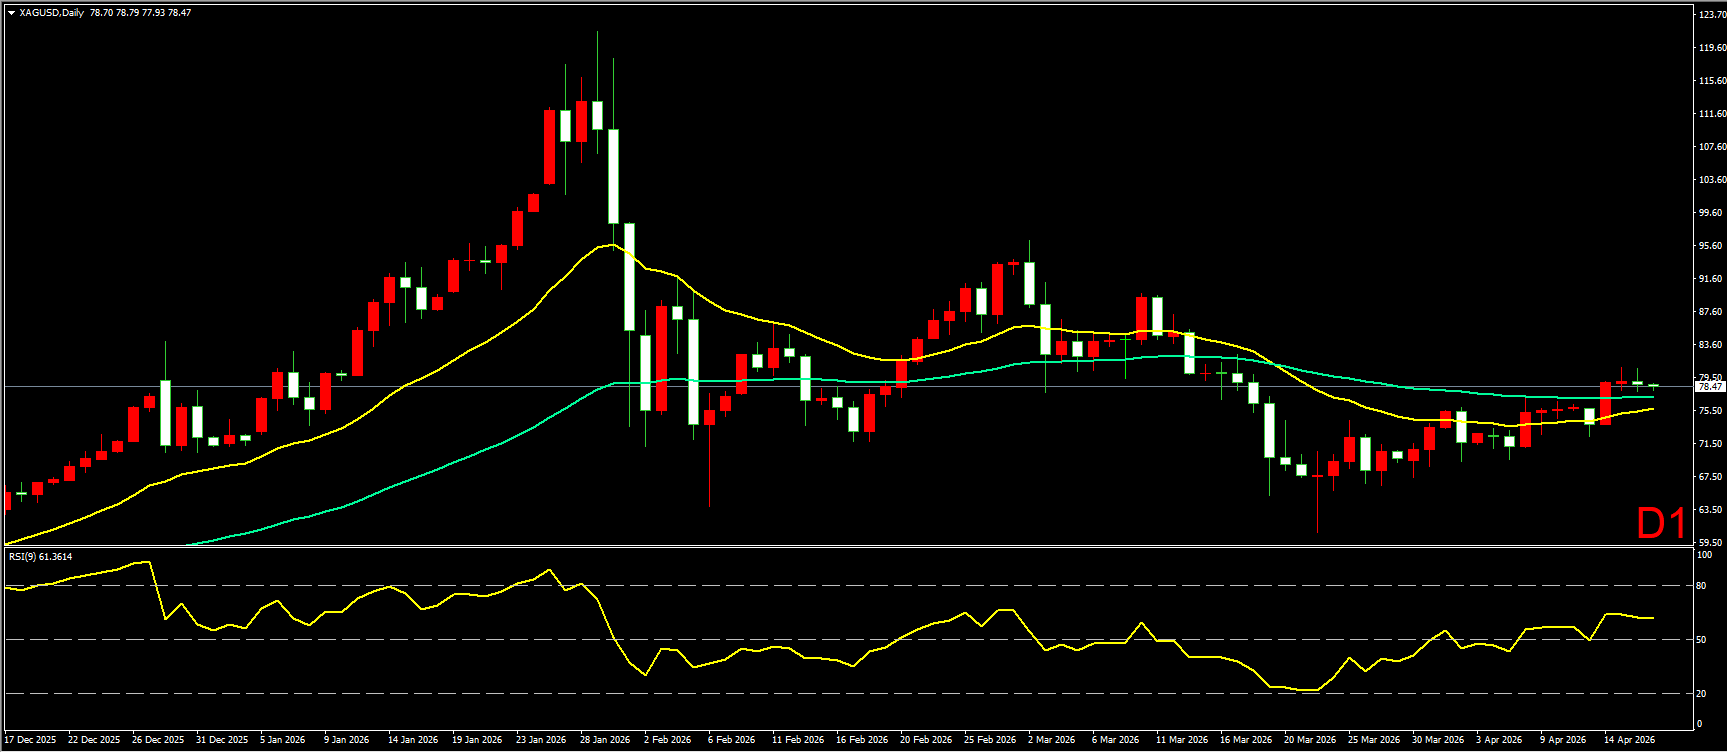Viewport: 1727px width, 753px height.
Task: Click the 83.60 price scale label
Action: point(1711,345)
